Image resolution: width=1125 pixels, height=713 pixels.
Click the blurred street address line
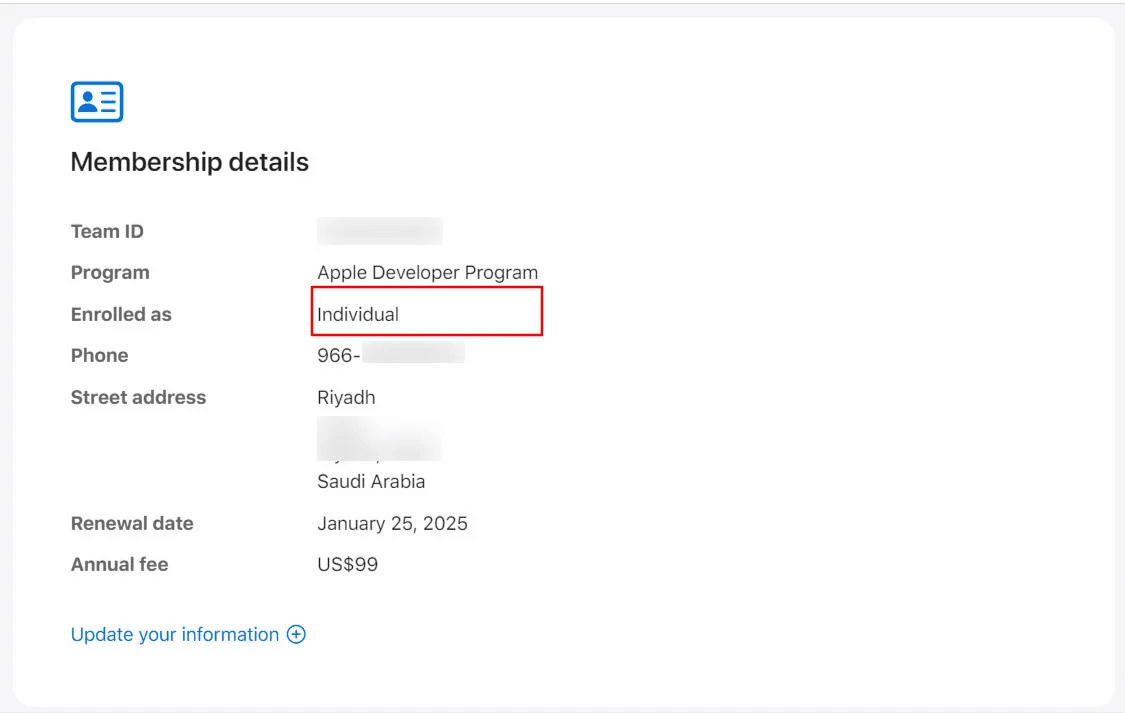click(x=379, y=440)
